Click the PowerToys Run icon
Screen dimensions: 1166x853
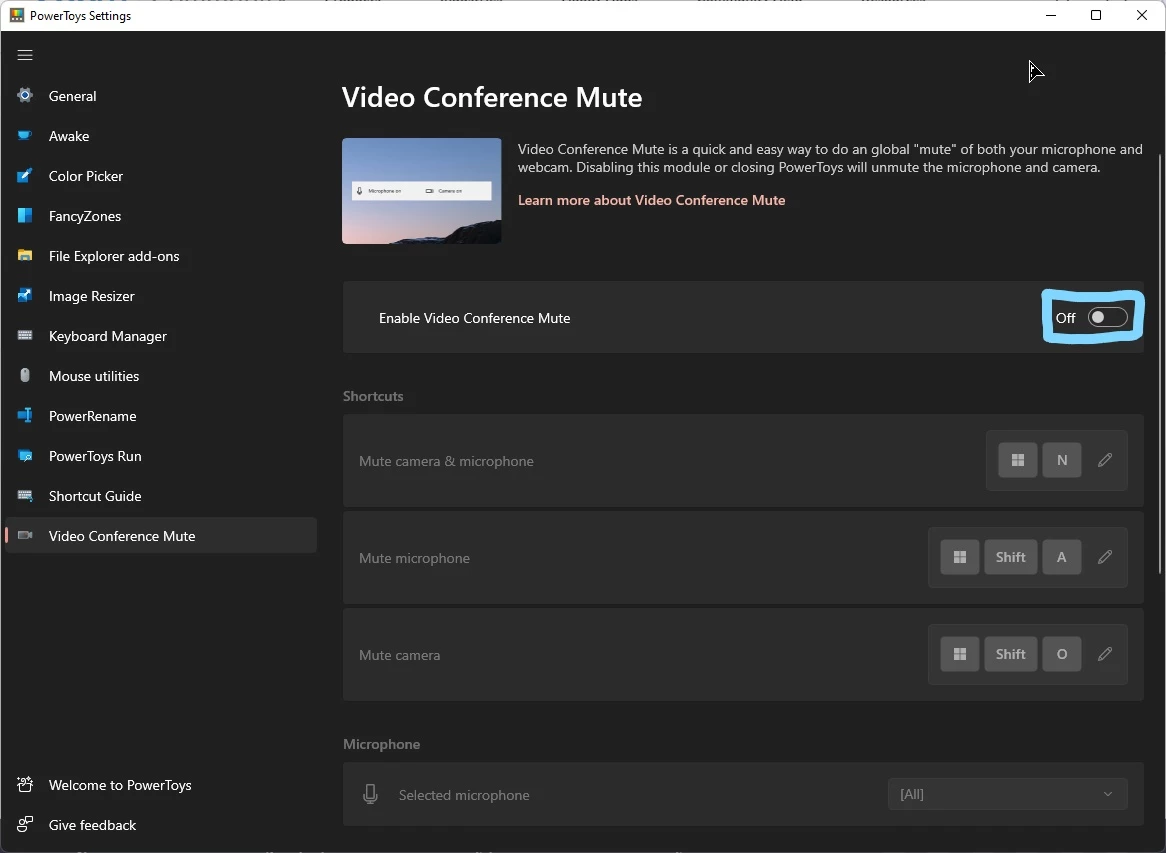[25, 456]
